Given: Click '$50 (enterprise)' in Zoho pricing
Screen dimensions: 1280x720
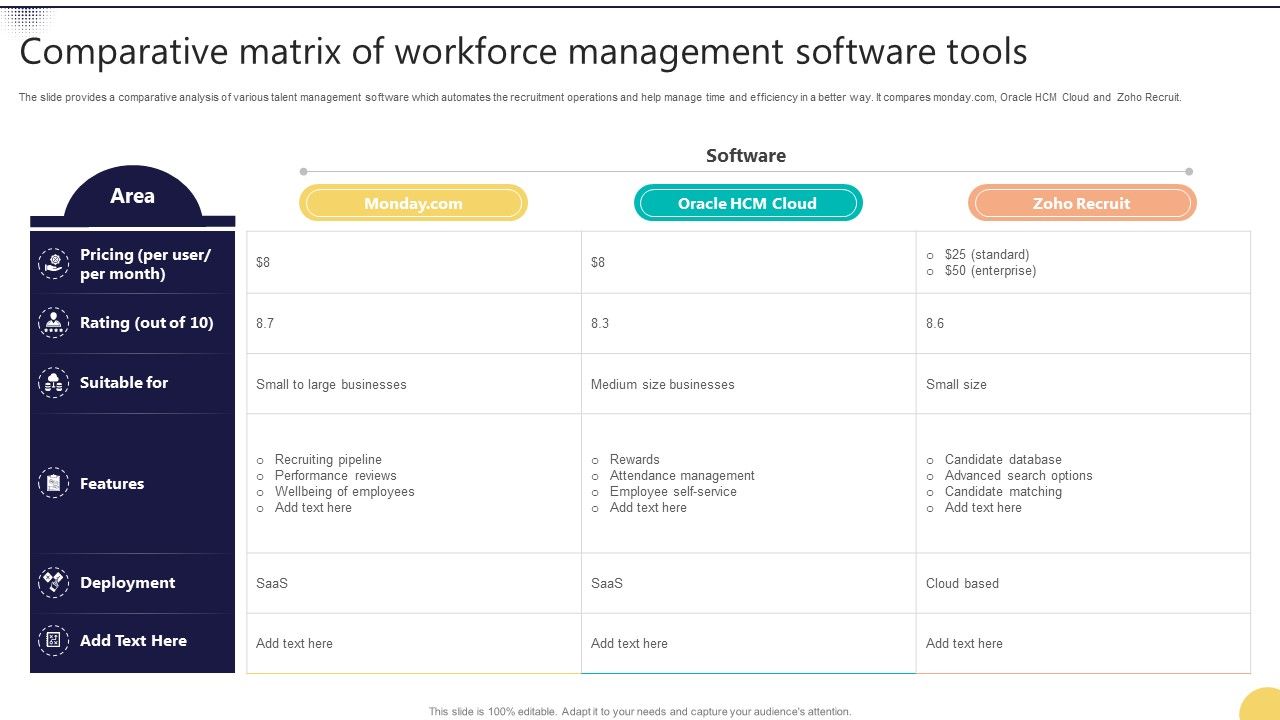Looking at the screenshot, I should (990, 271).
